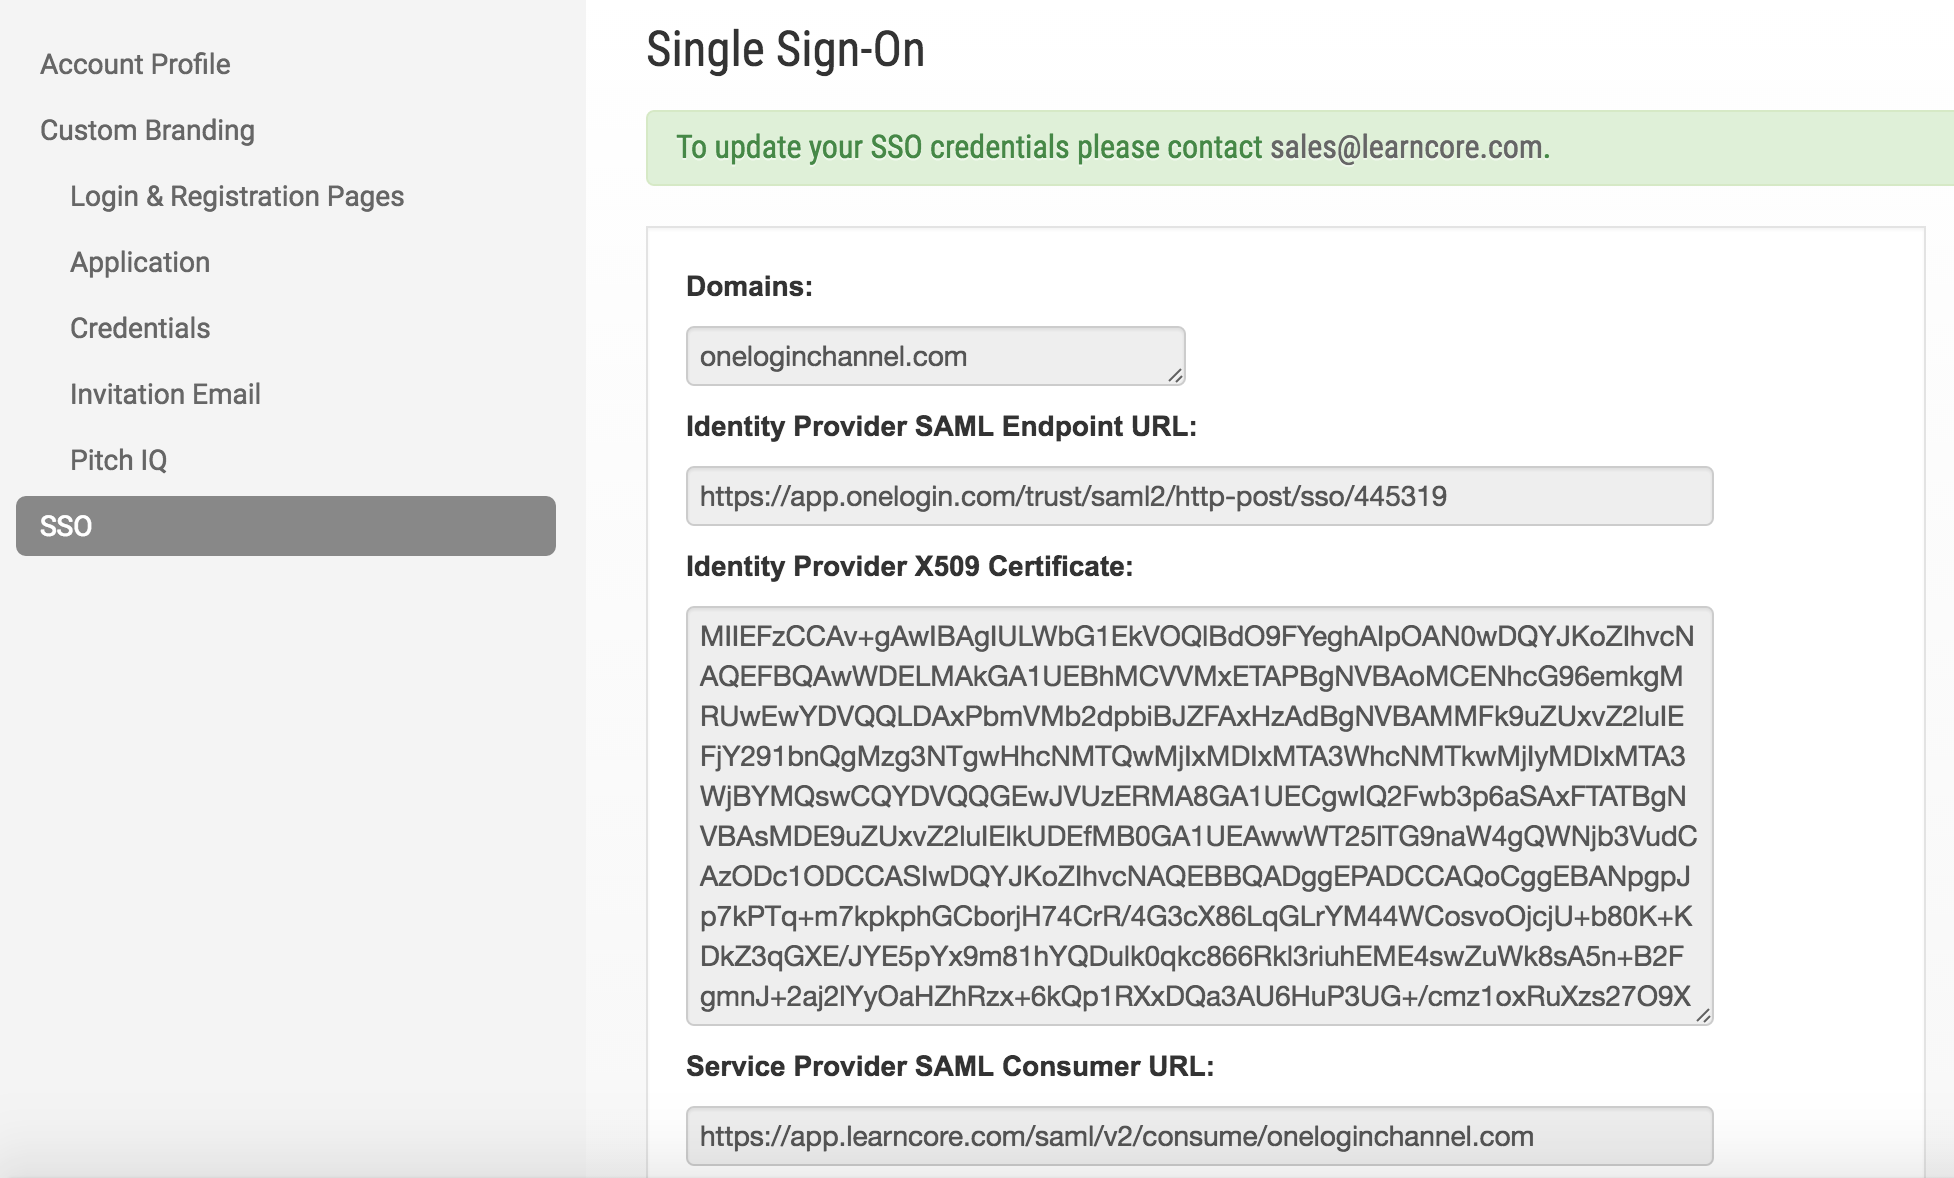Open the Account Profile settings page
The height and width of the screenshot is (1178, 1954).
click(x=135, y=64)
